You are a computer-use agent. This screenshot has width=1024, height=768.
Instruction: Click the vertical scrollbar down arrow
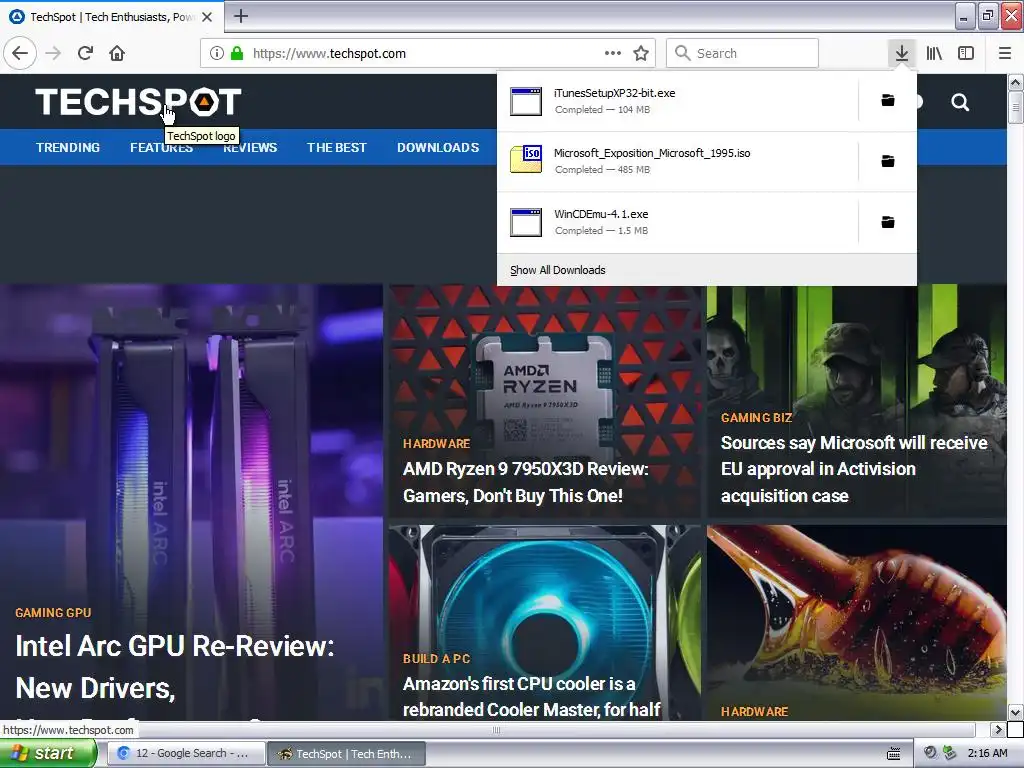coord(1015,712)
